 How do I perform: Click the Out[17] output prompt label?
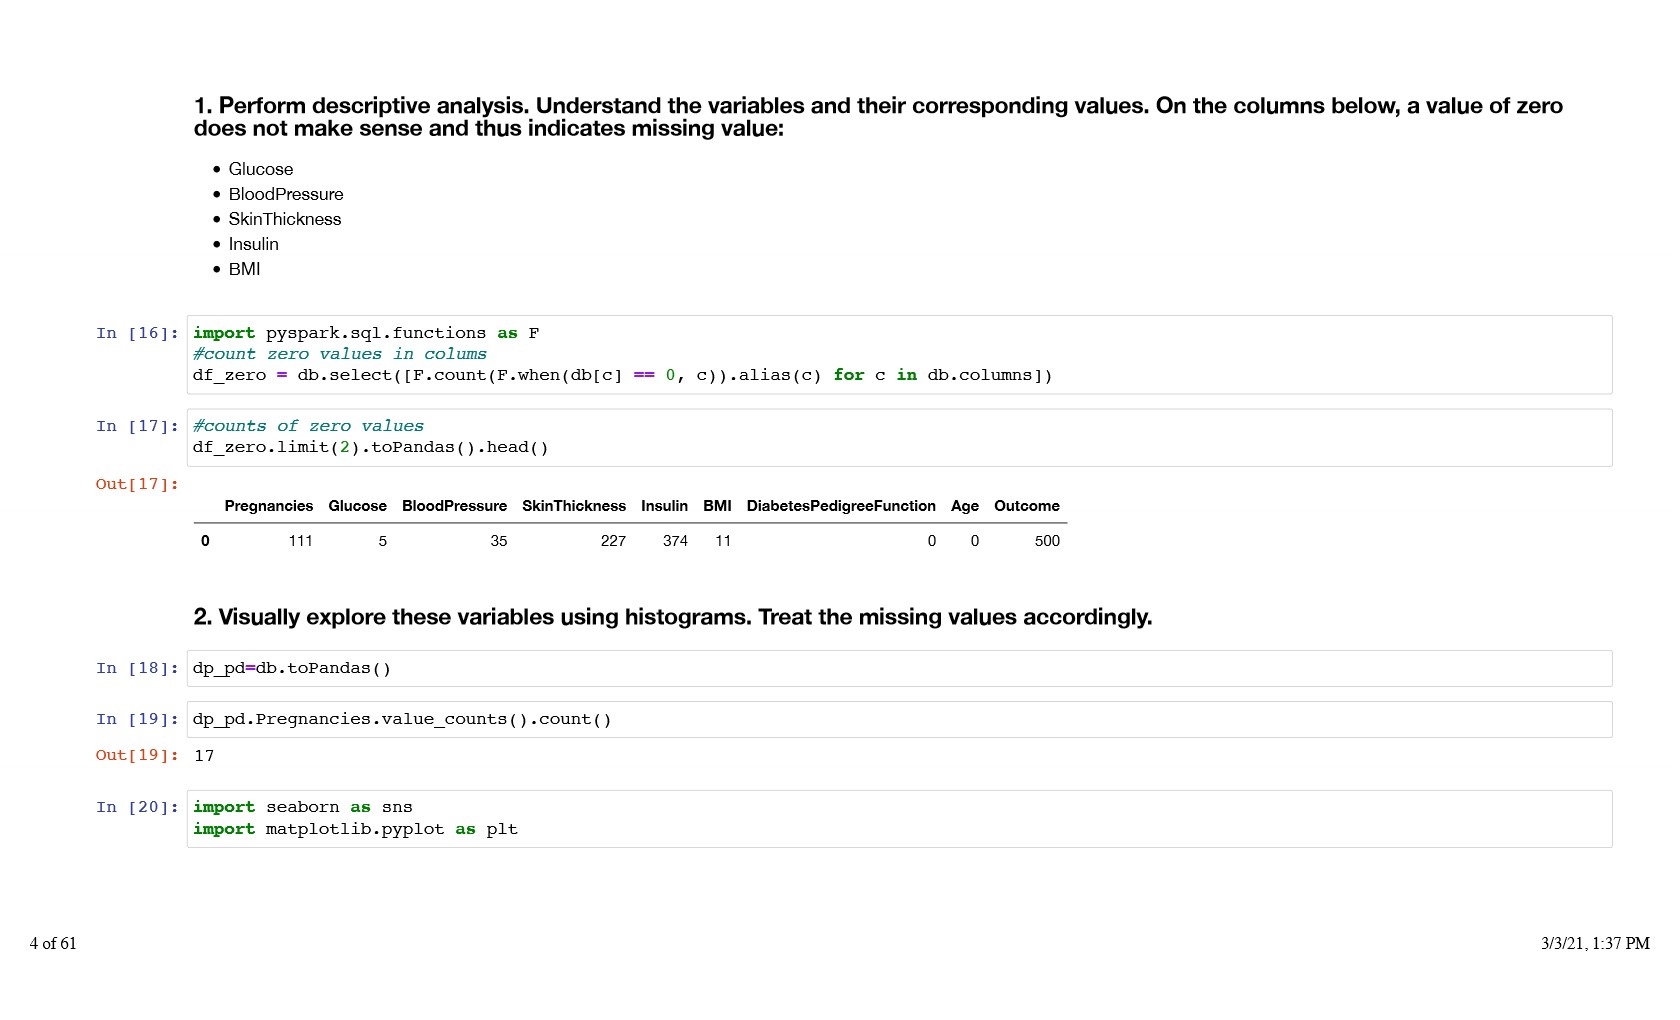coord(137,484)
